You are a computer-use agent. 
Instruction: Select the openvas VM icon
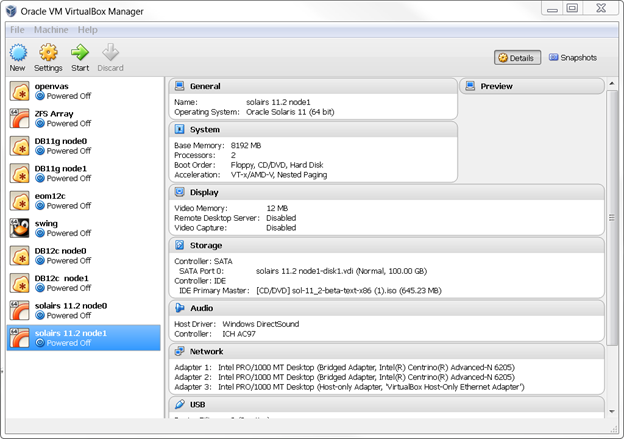[20, 91]
